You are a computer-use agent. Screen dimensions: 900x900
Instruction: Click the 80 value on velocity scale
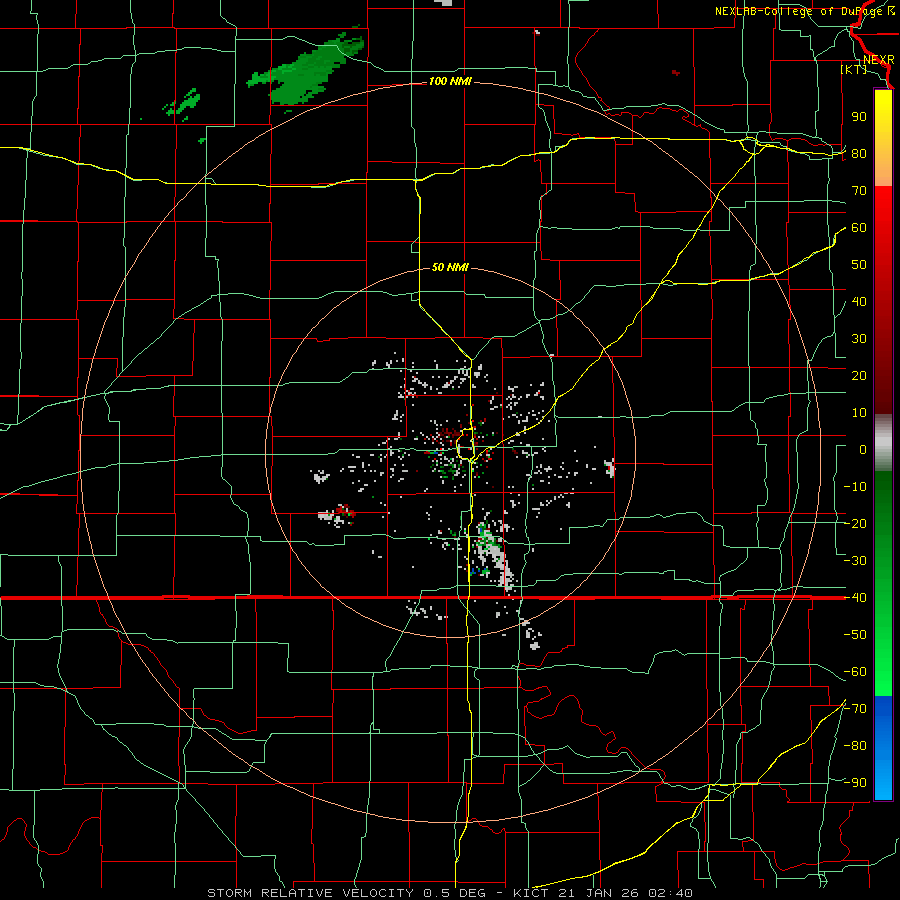tap(859, 154)
